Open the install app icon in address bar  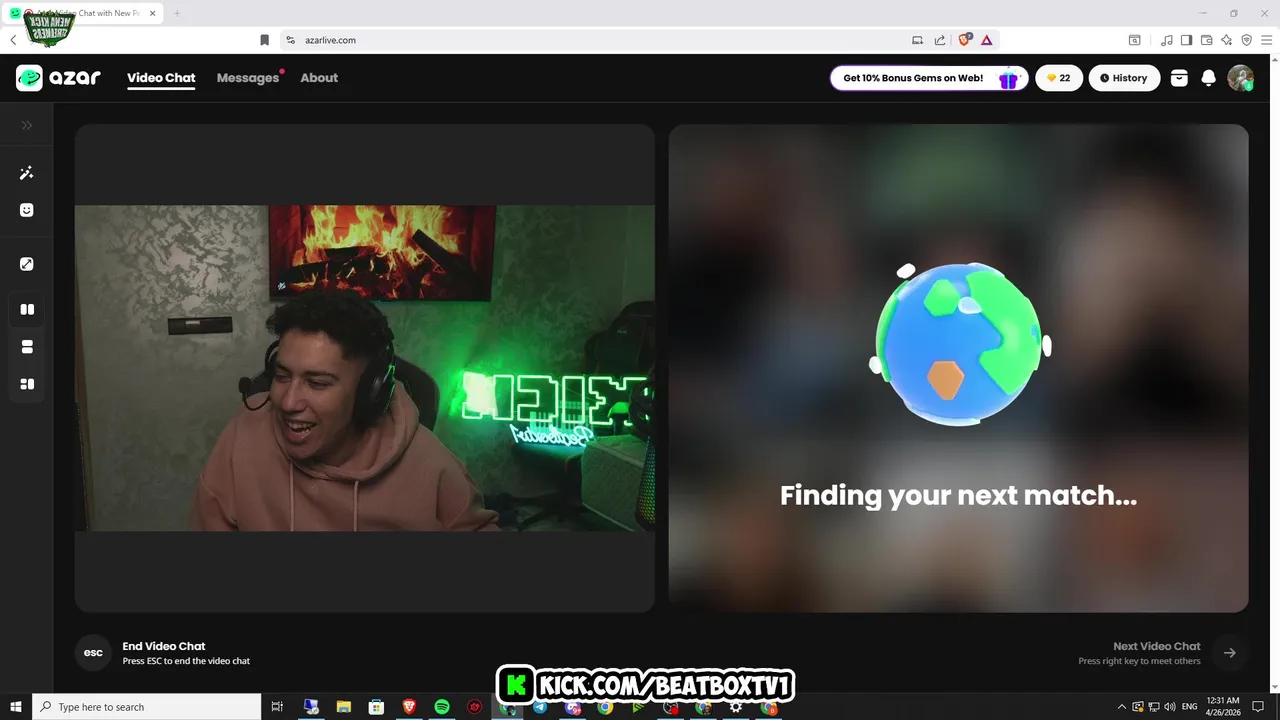coord(917,40)
